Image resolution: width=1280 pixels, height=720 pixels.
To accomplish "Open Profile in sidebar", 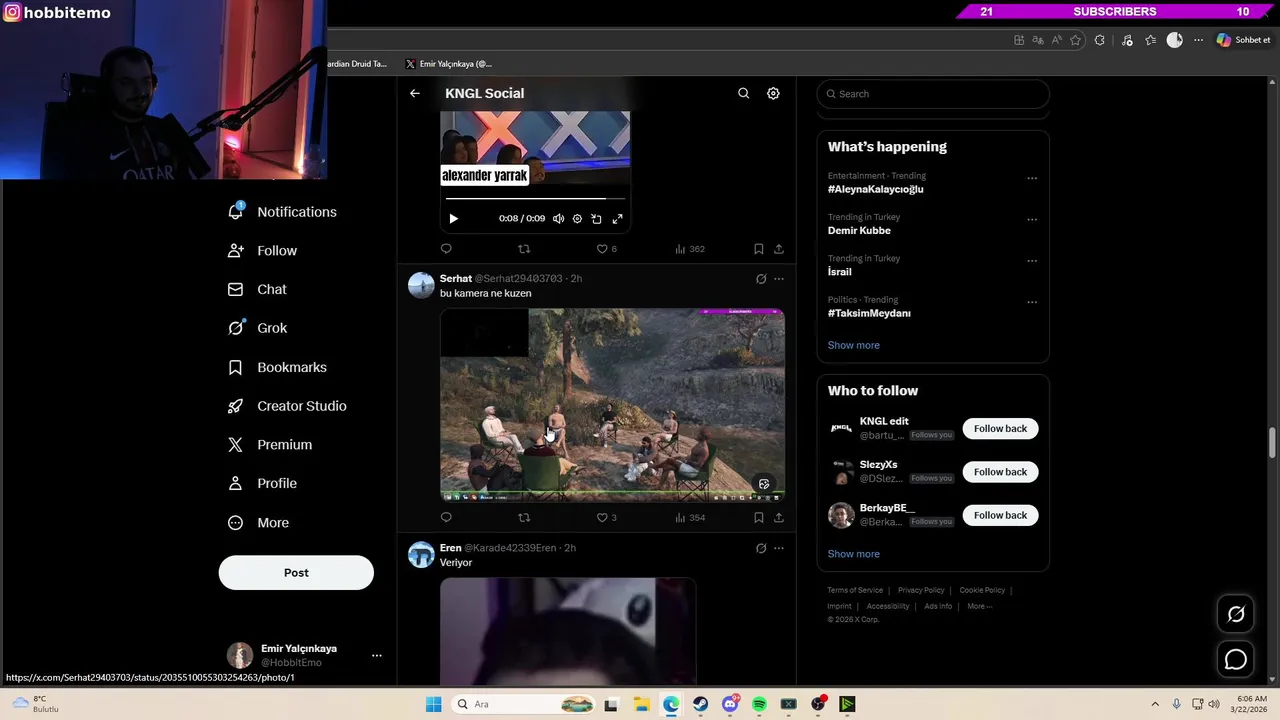I will [263, 483].
